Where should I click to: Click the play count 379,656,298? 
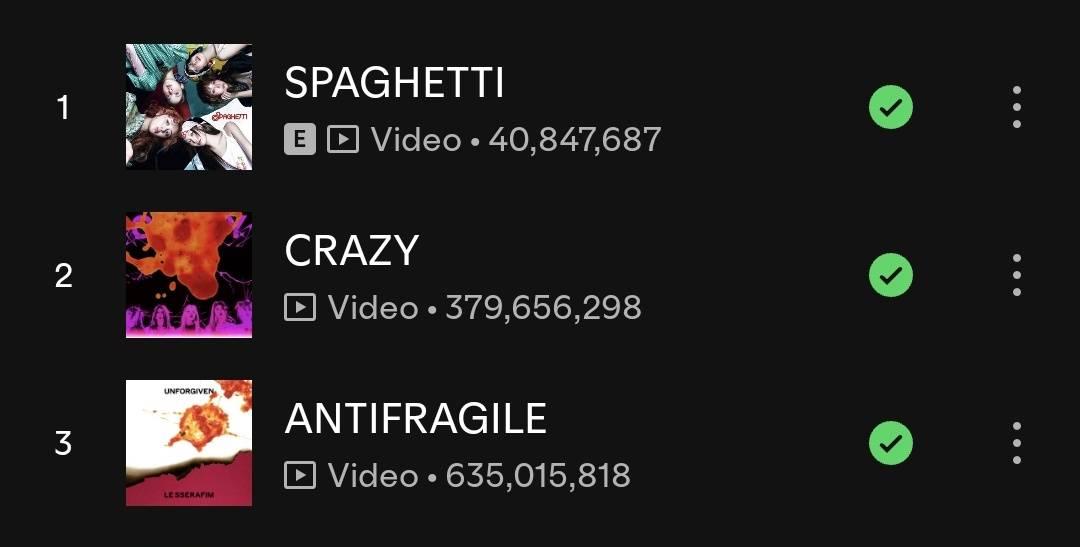[543, 307]
